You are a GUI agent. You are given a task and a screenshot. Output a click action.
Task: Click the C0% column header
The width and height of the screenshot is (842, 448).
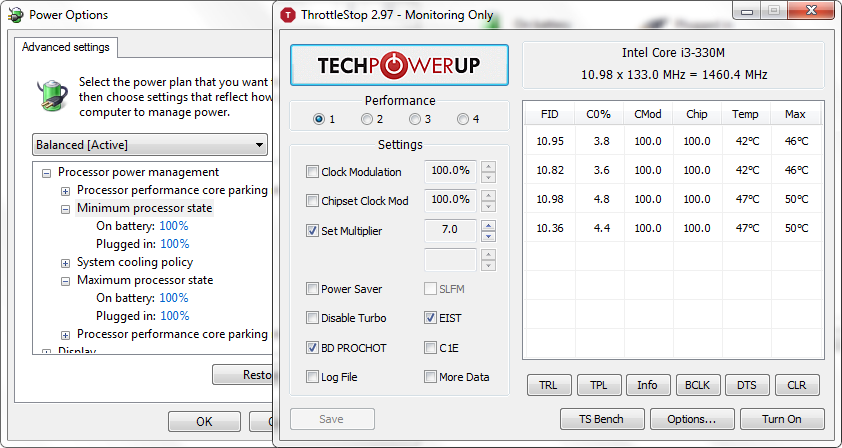click(x=599, y=114)
